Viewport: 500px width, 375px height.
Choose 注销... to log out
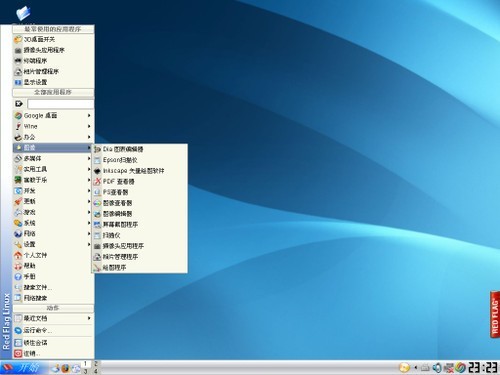coord(53,353)
